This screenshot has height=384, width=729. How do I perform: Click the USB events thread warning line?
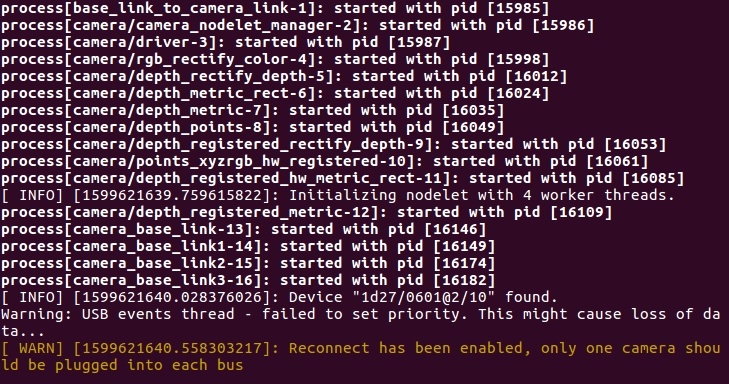(361, 323)
